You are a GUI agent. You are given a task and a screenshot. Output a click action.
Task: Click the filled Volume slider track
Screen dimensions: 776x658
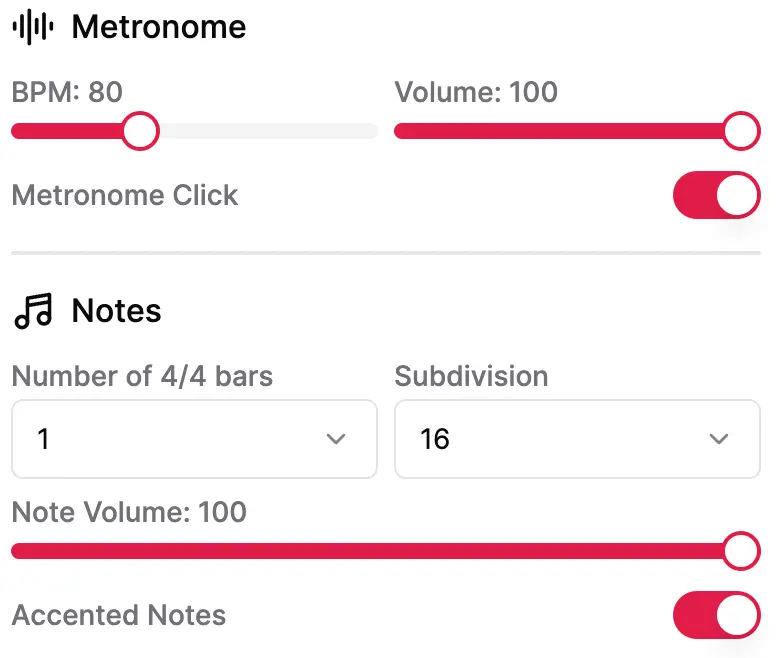click(x=560, y=131)
